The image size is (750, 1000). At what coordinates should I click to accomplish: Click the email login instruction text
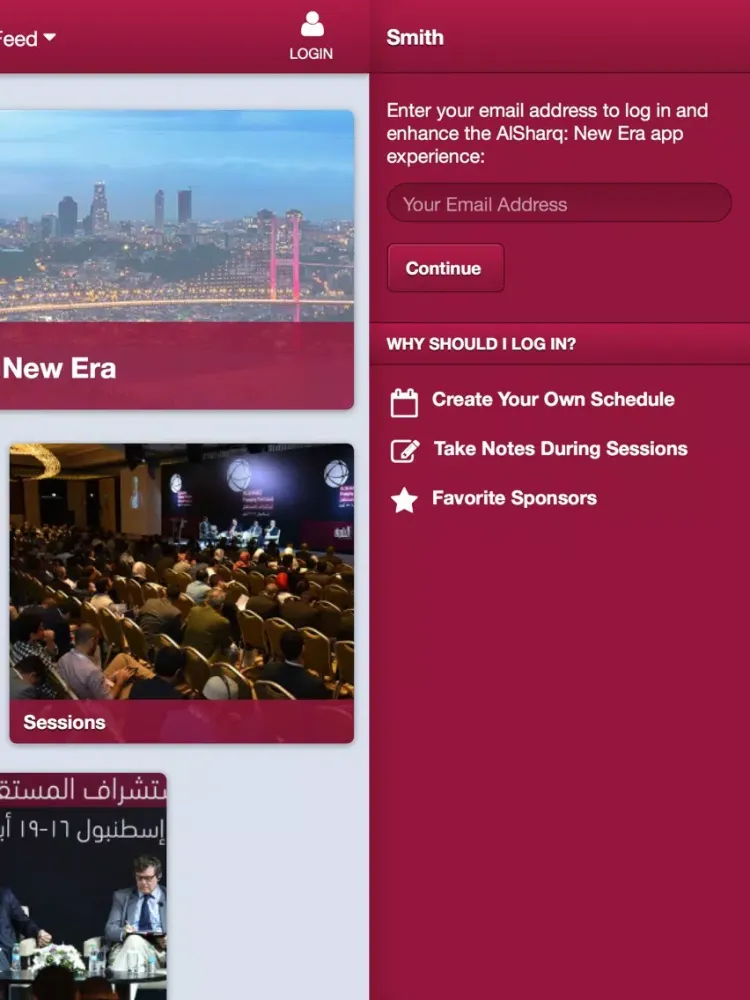click(547, 133)
